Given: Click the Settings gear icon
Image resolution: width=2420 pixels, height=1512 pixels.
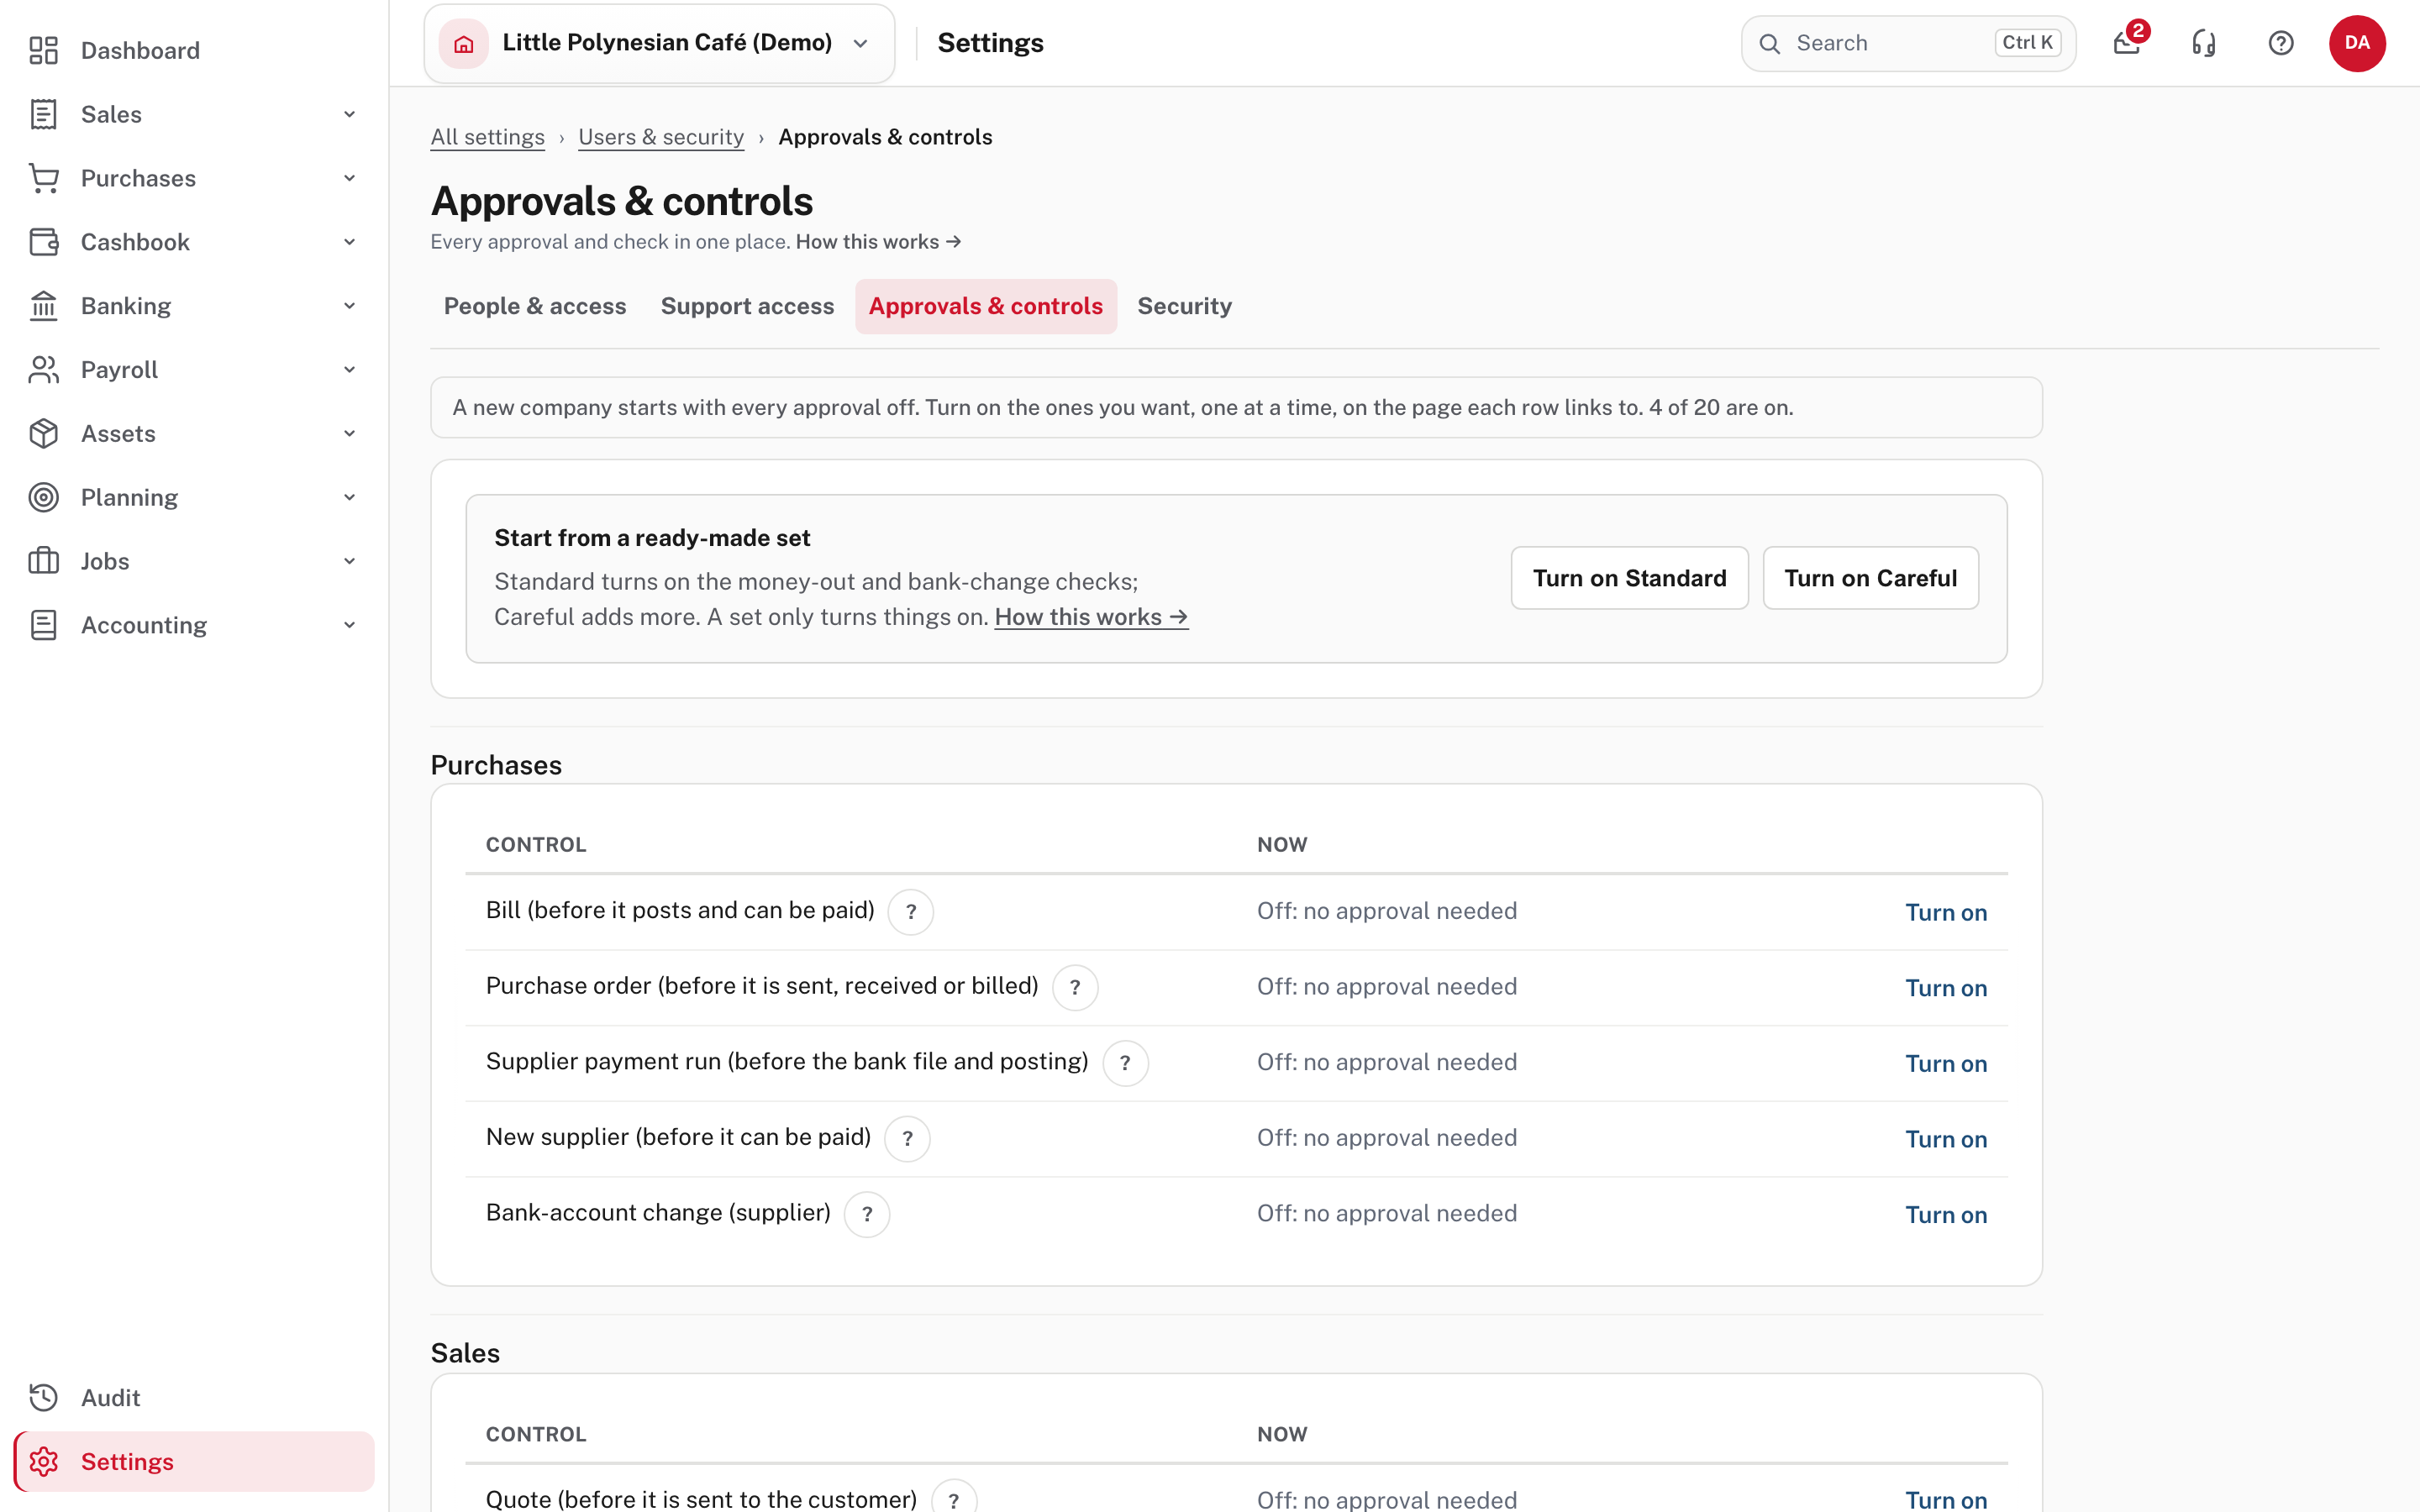Looking at the screenshot, I should click(x=43, y=1462).
